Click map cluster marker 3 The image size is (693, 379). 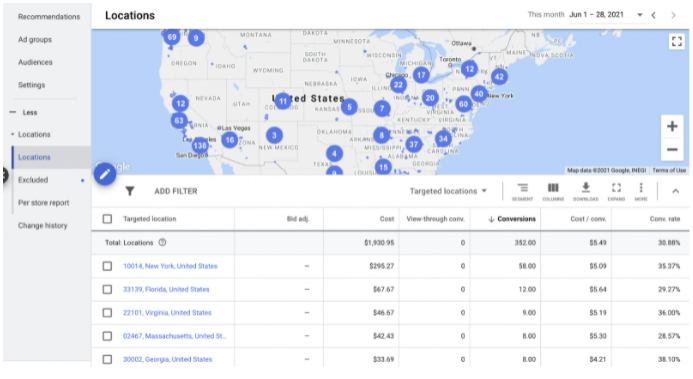274,135
